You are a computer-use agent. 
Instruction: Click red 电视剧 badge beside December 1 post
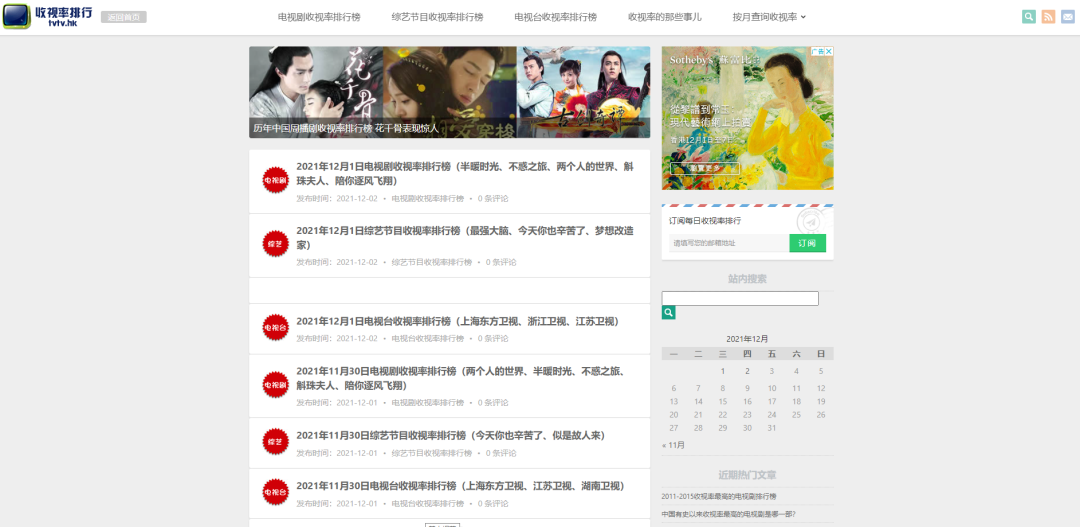tap(275, 180)
